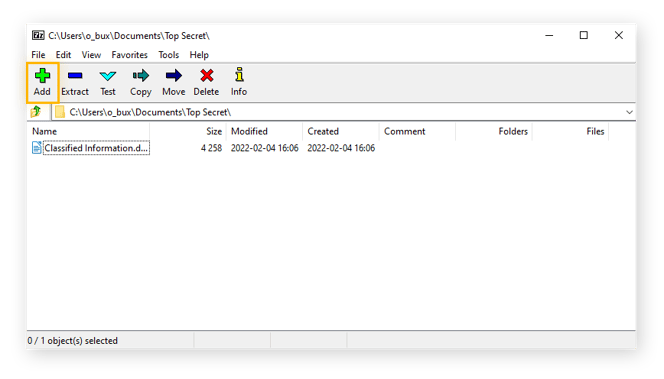Open the Tools menu

click(169, 55)
